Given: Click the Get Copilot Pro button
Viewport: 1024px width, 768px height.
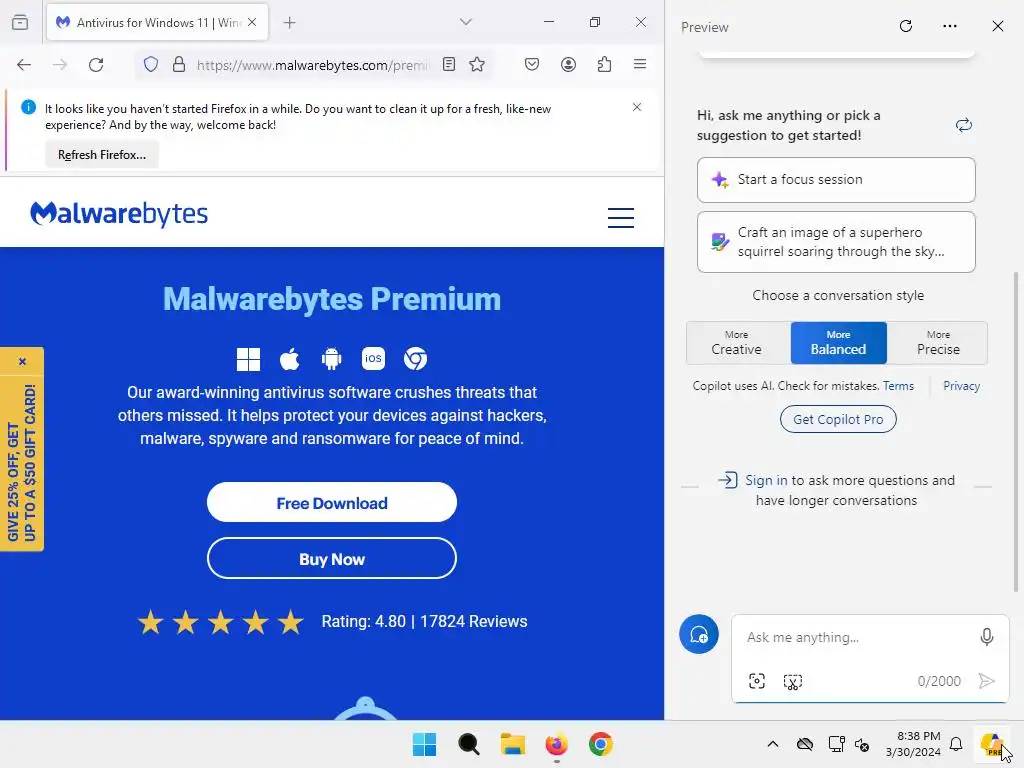Looking at the screenshot, I should point(838,419).
